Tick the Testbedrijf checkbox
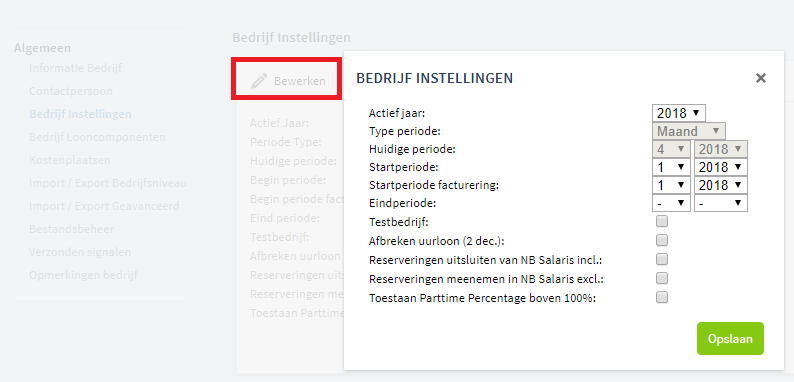The height and width of the screenshot is (382, 794). [x=662, y=221]
